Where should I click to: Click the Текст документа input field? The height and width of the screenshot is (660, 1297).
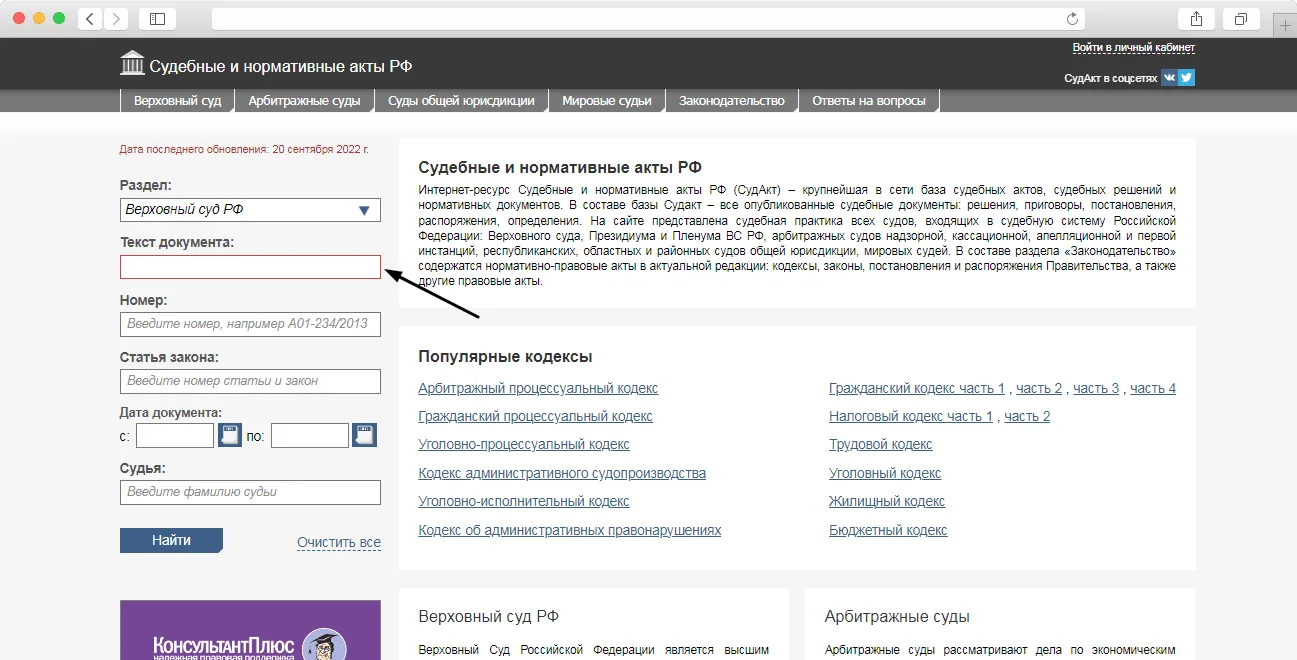[x=250, y=267]
